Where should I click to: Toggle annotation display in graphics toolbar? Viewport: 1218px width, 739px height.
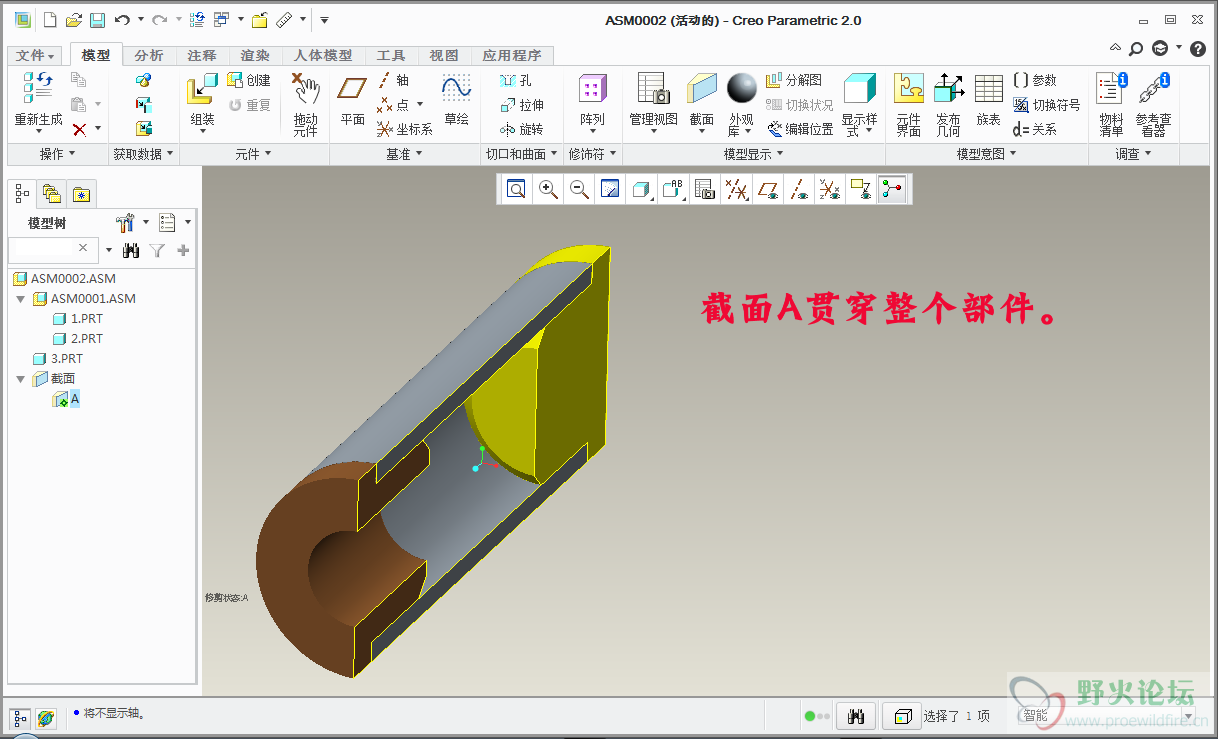point(860,189)
